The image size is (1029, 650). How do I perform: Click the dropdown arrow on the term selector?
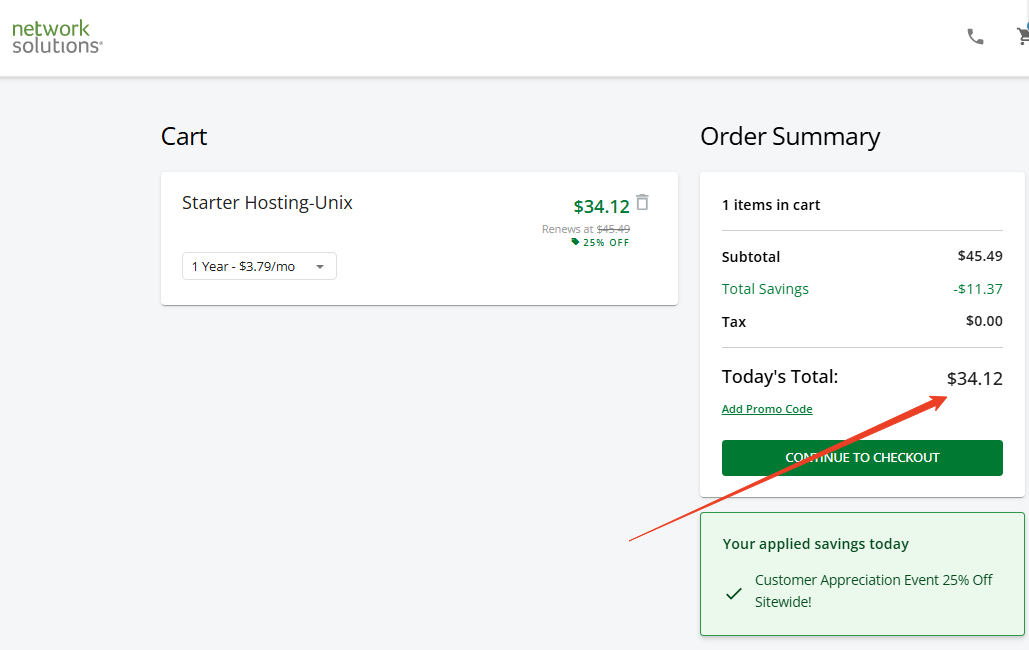click(320, 267)
